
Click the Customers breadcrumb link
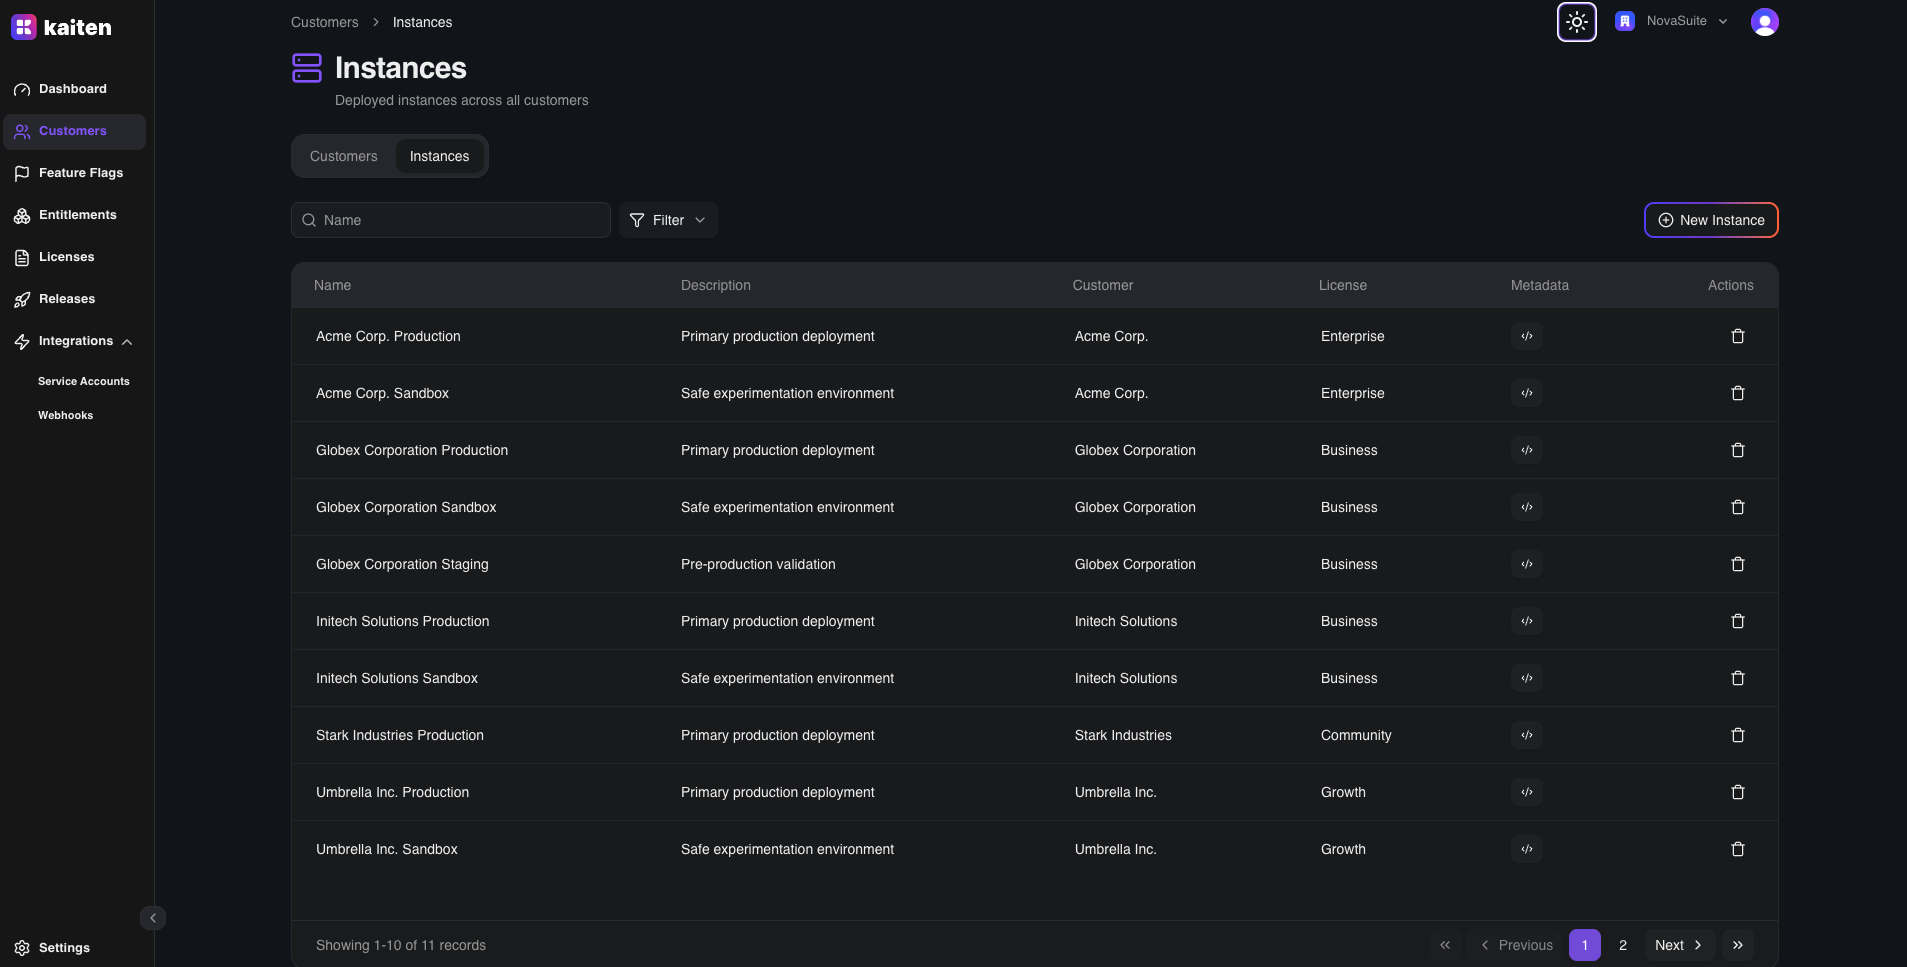point(324,22)
